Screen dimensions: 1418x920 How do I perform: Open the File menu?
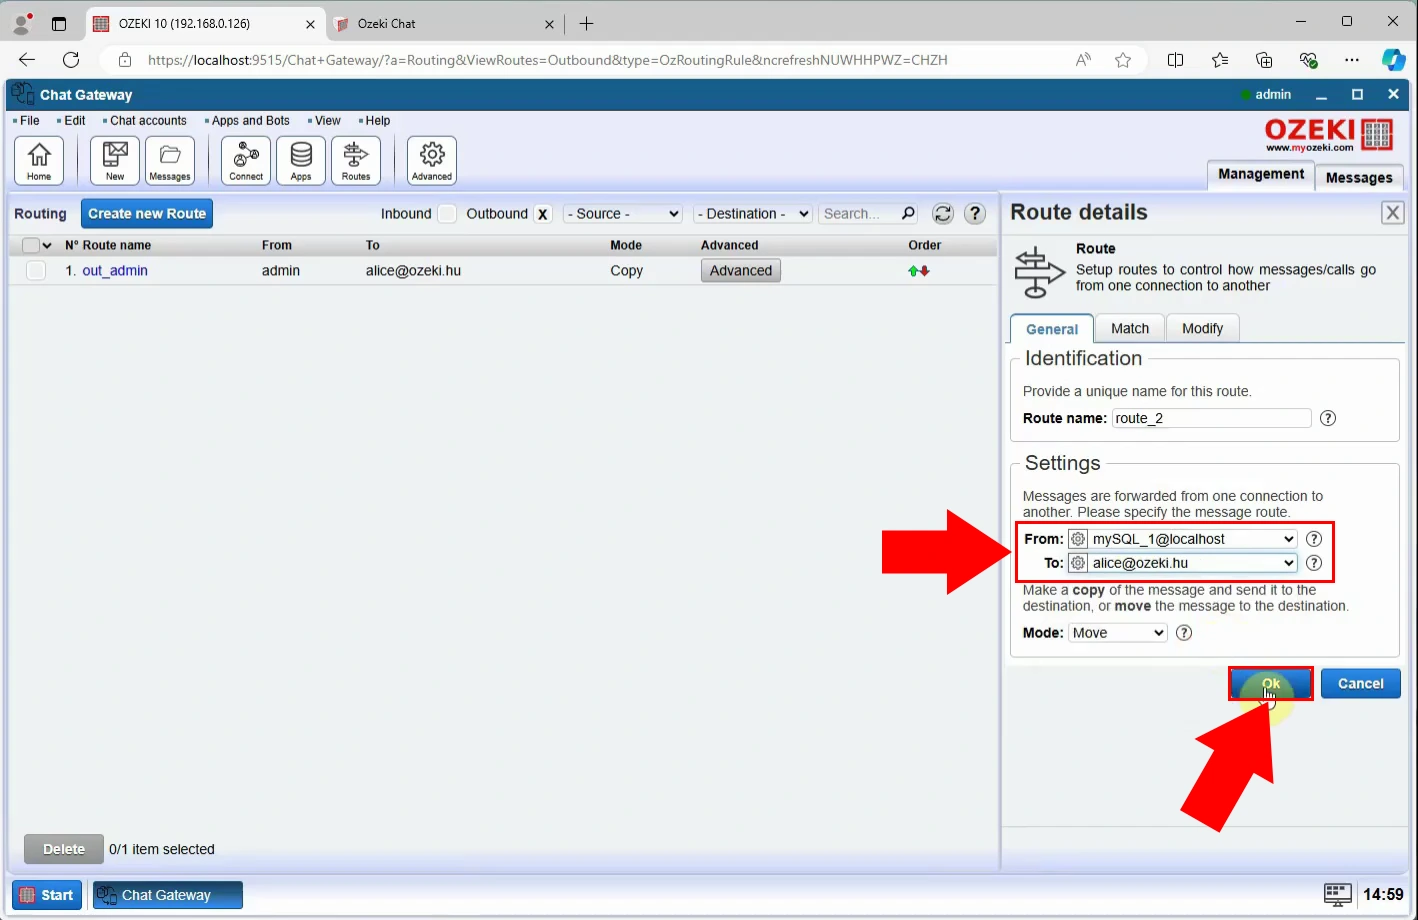30,120
